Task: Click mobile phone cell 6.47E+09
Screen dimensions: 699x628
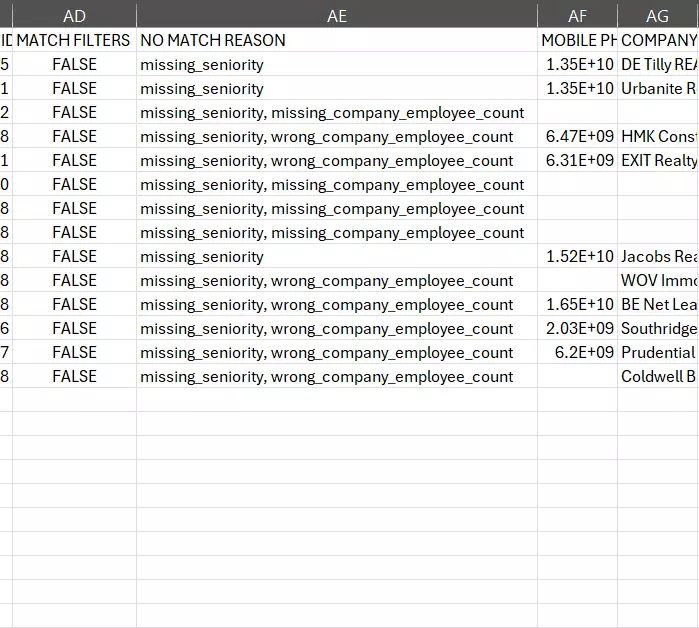Action: [579, 136]
